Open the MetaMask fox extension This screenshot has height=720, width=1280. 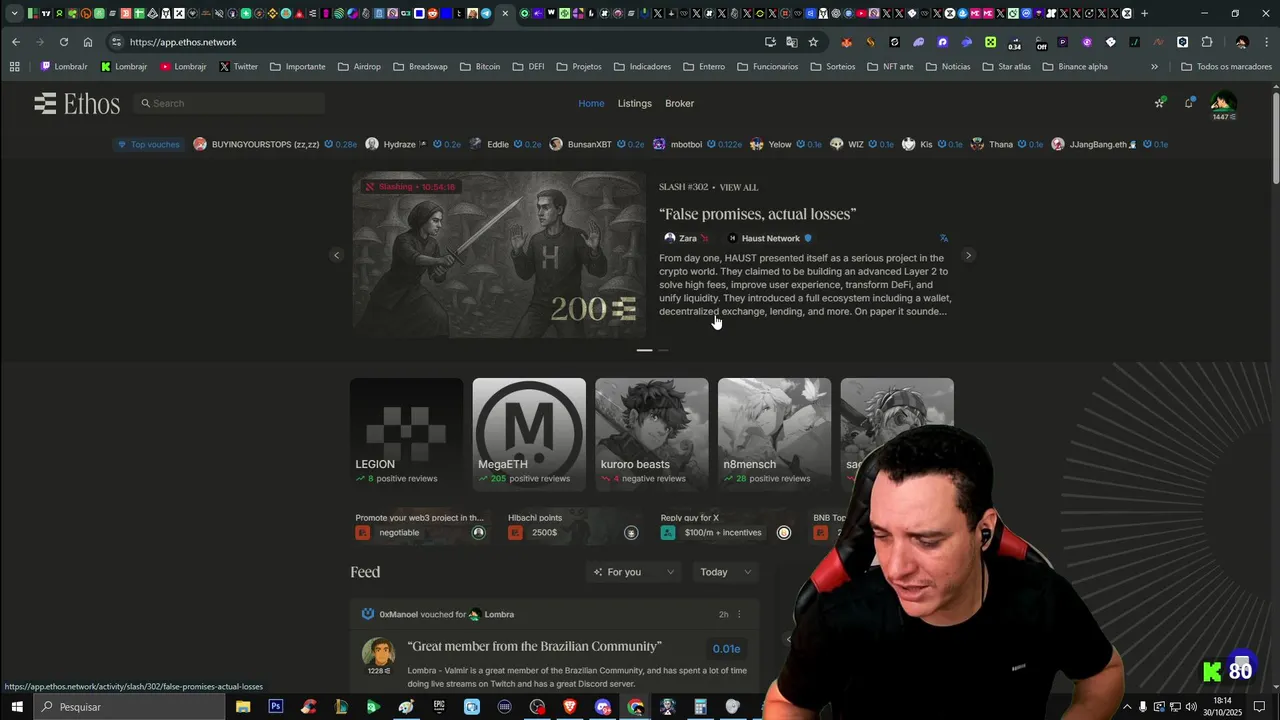click(x=847, y=42)
